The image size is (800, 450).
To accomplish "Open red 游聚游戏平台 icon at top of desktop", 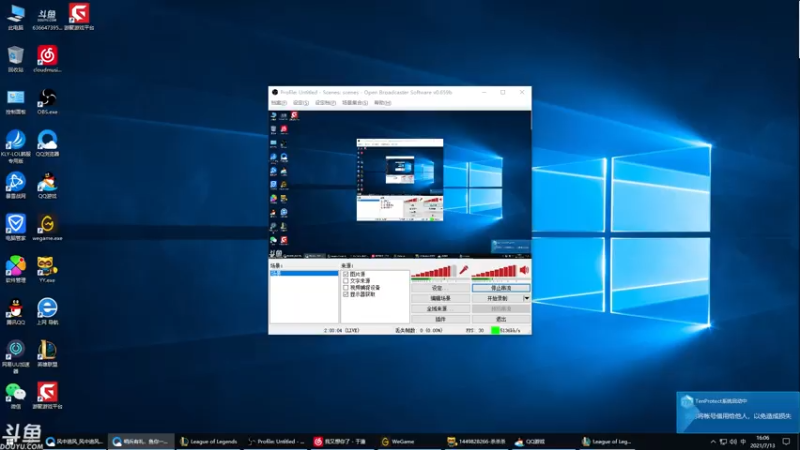I will (x=79, y=17).
